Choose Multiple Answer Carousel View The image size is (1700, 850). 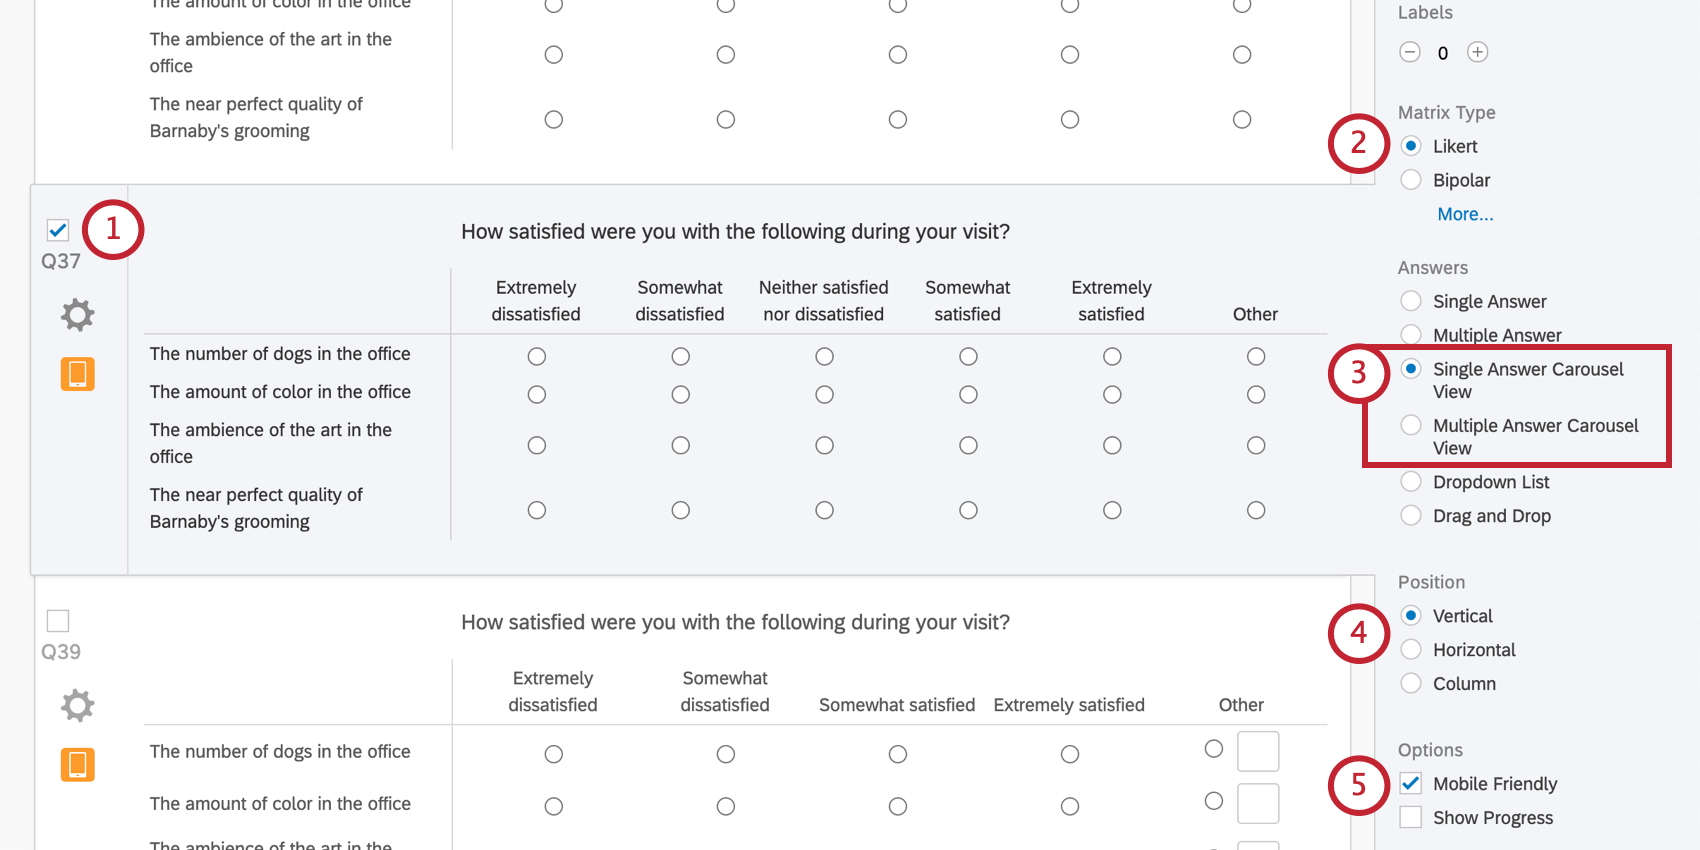pyautogui.click(x=1411, y=425)
